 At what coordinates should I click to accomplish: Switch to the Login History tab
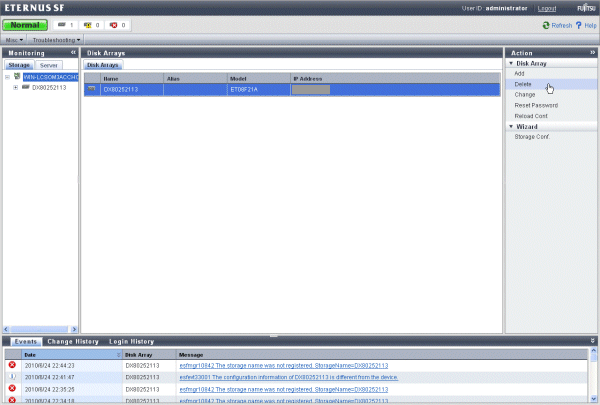[131, 341]
